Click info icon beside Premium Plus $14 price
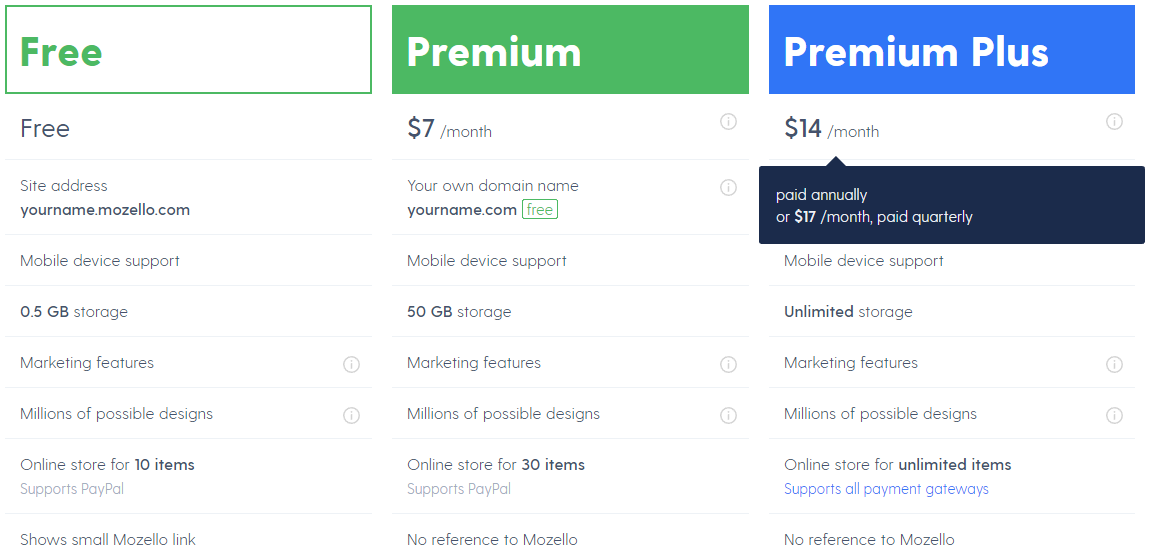 coord(1114,122)
